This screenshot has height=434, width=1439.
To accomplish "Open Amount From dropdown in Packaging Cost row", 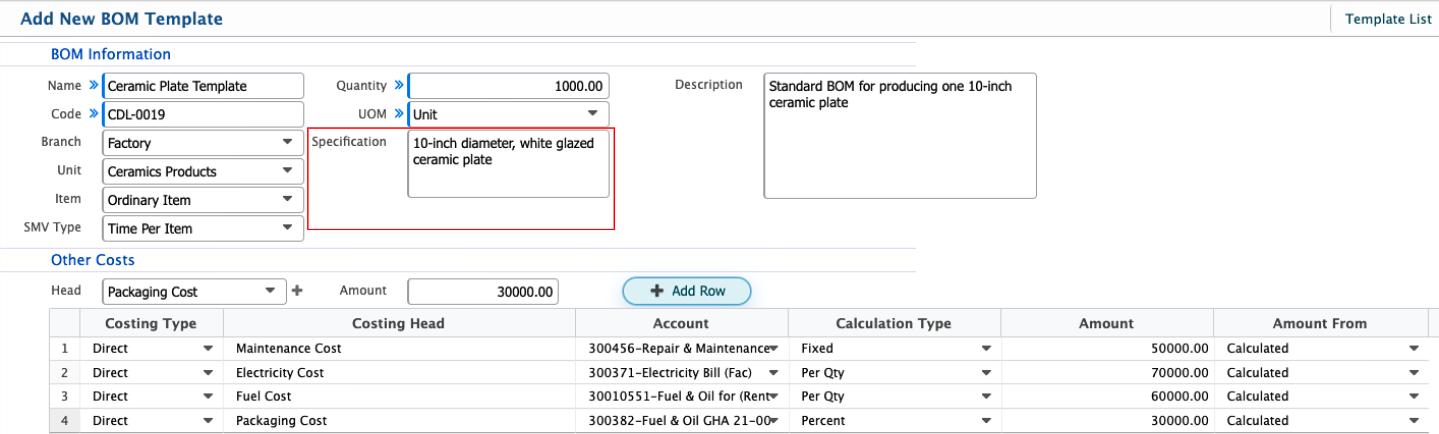I will click(x=1322, y=421).
